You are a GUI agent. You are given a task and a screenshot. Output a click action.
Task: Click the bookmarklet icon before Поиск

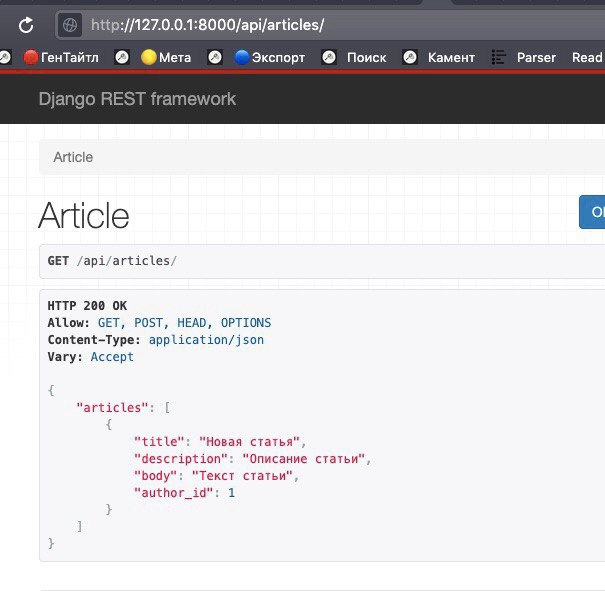click(x=329, y=57)
